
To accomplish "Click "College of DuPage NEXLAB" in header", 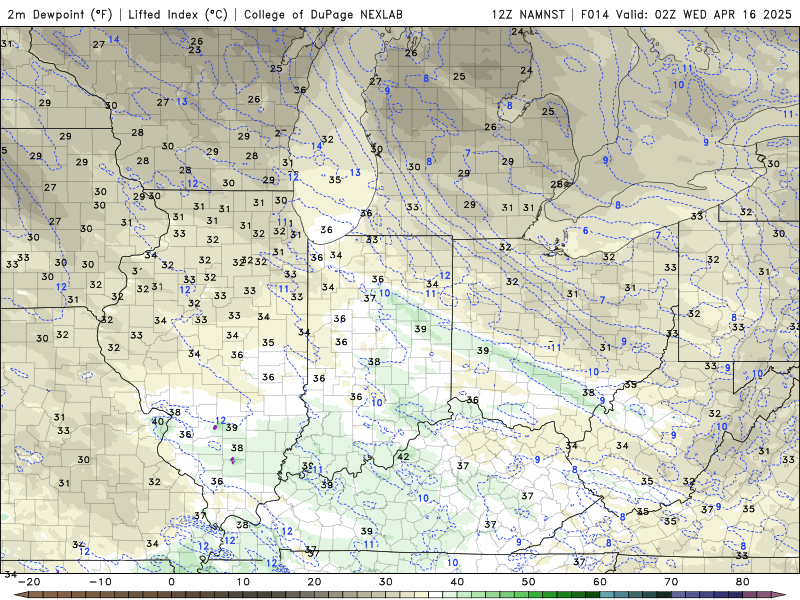I will pyautogui.click(x=323, y=14).
